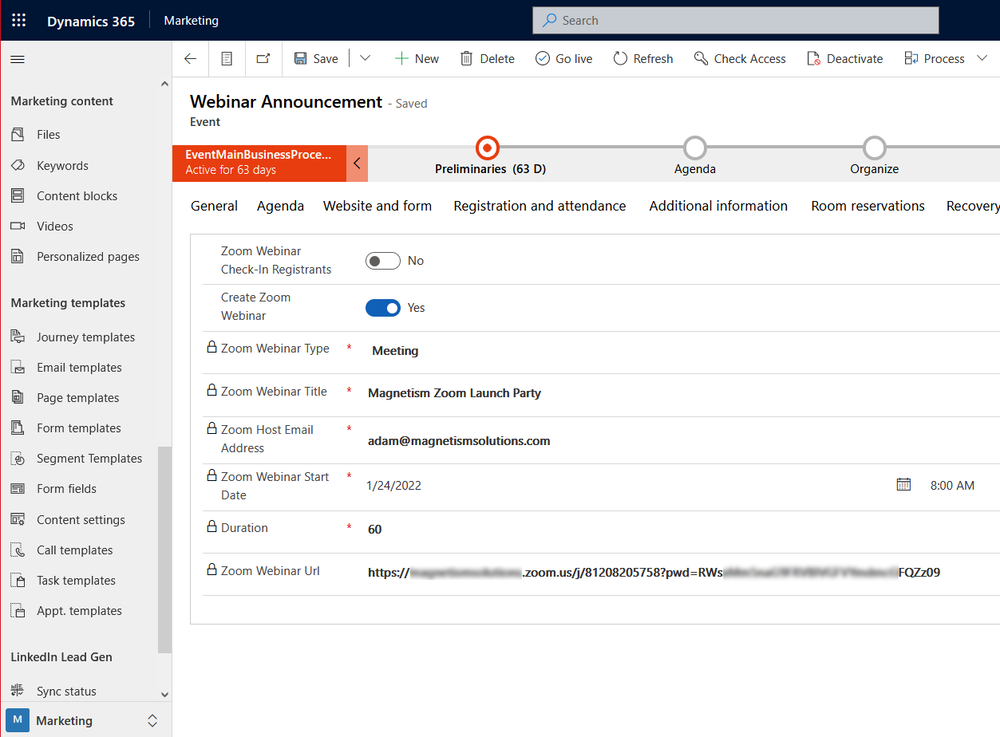Image resolution: width=1000 pixels, height=737 pixels.
Task: Toggle Zoom Webinar Check-In Registrants switch
Action: pos(383,261)
